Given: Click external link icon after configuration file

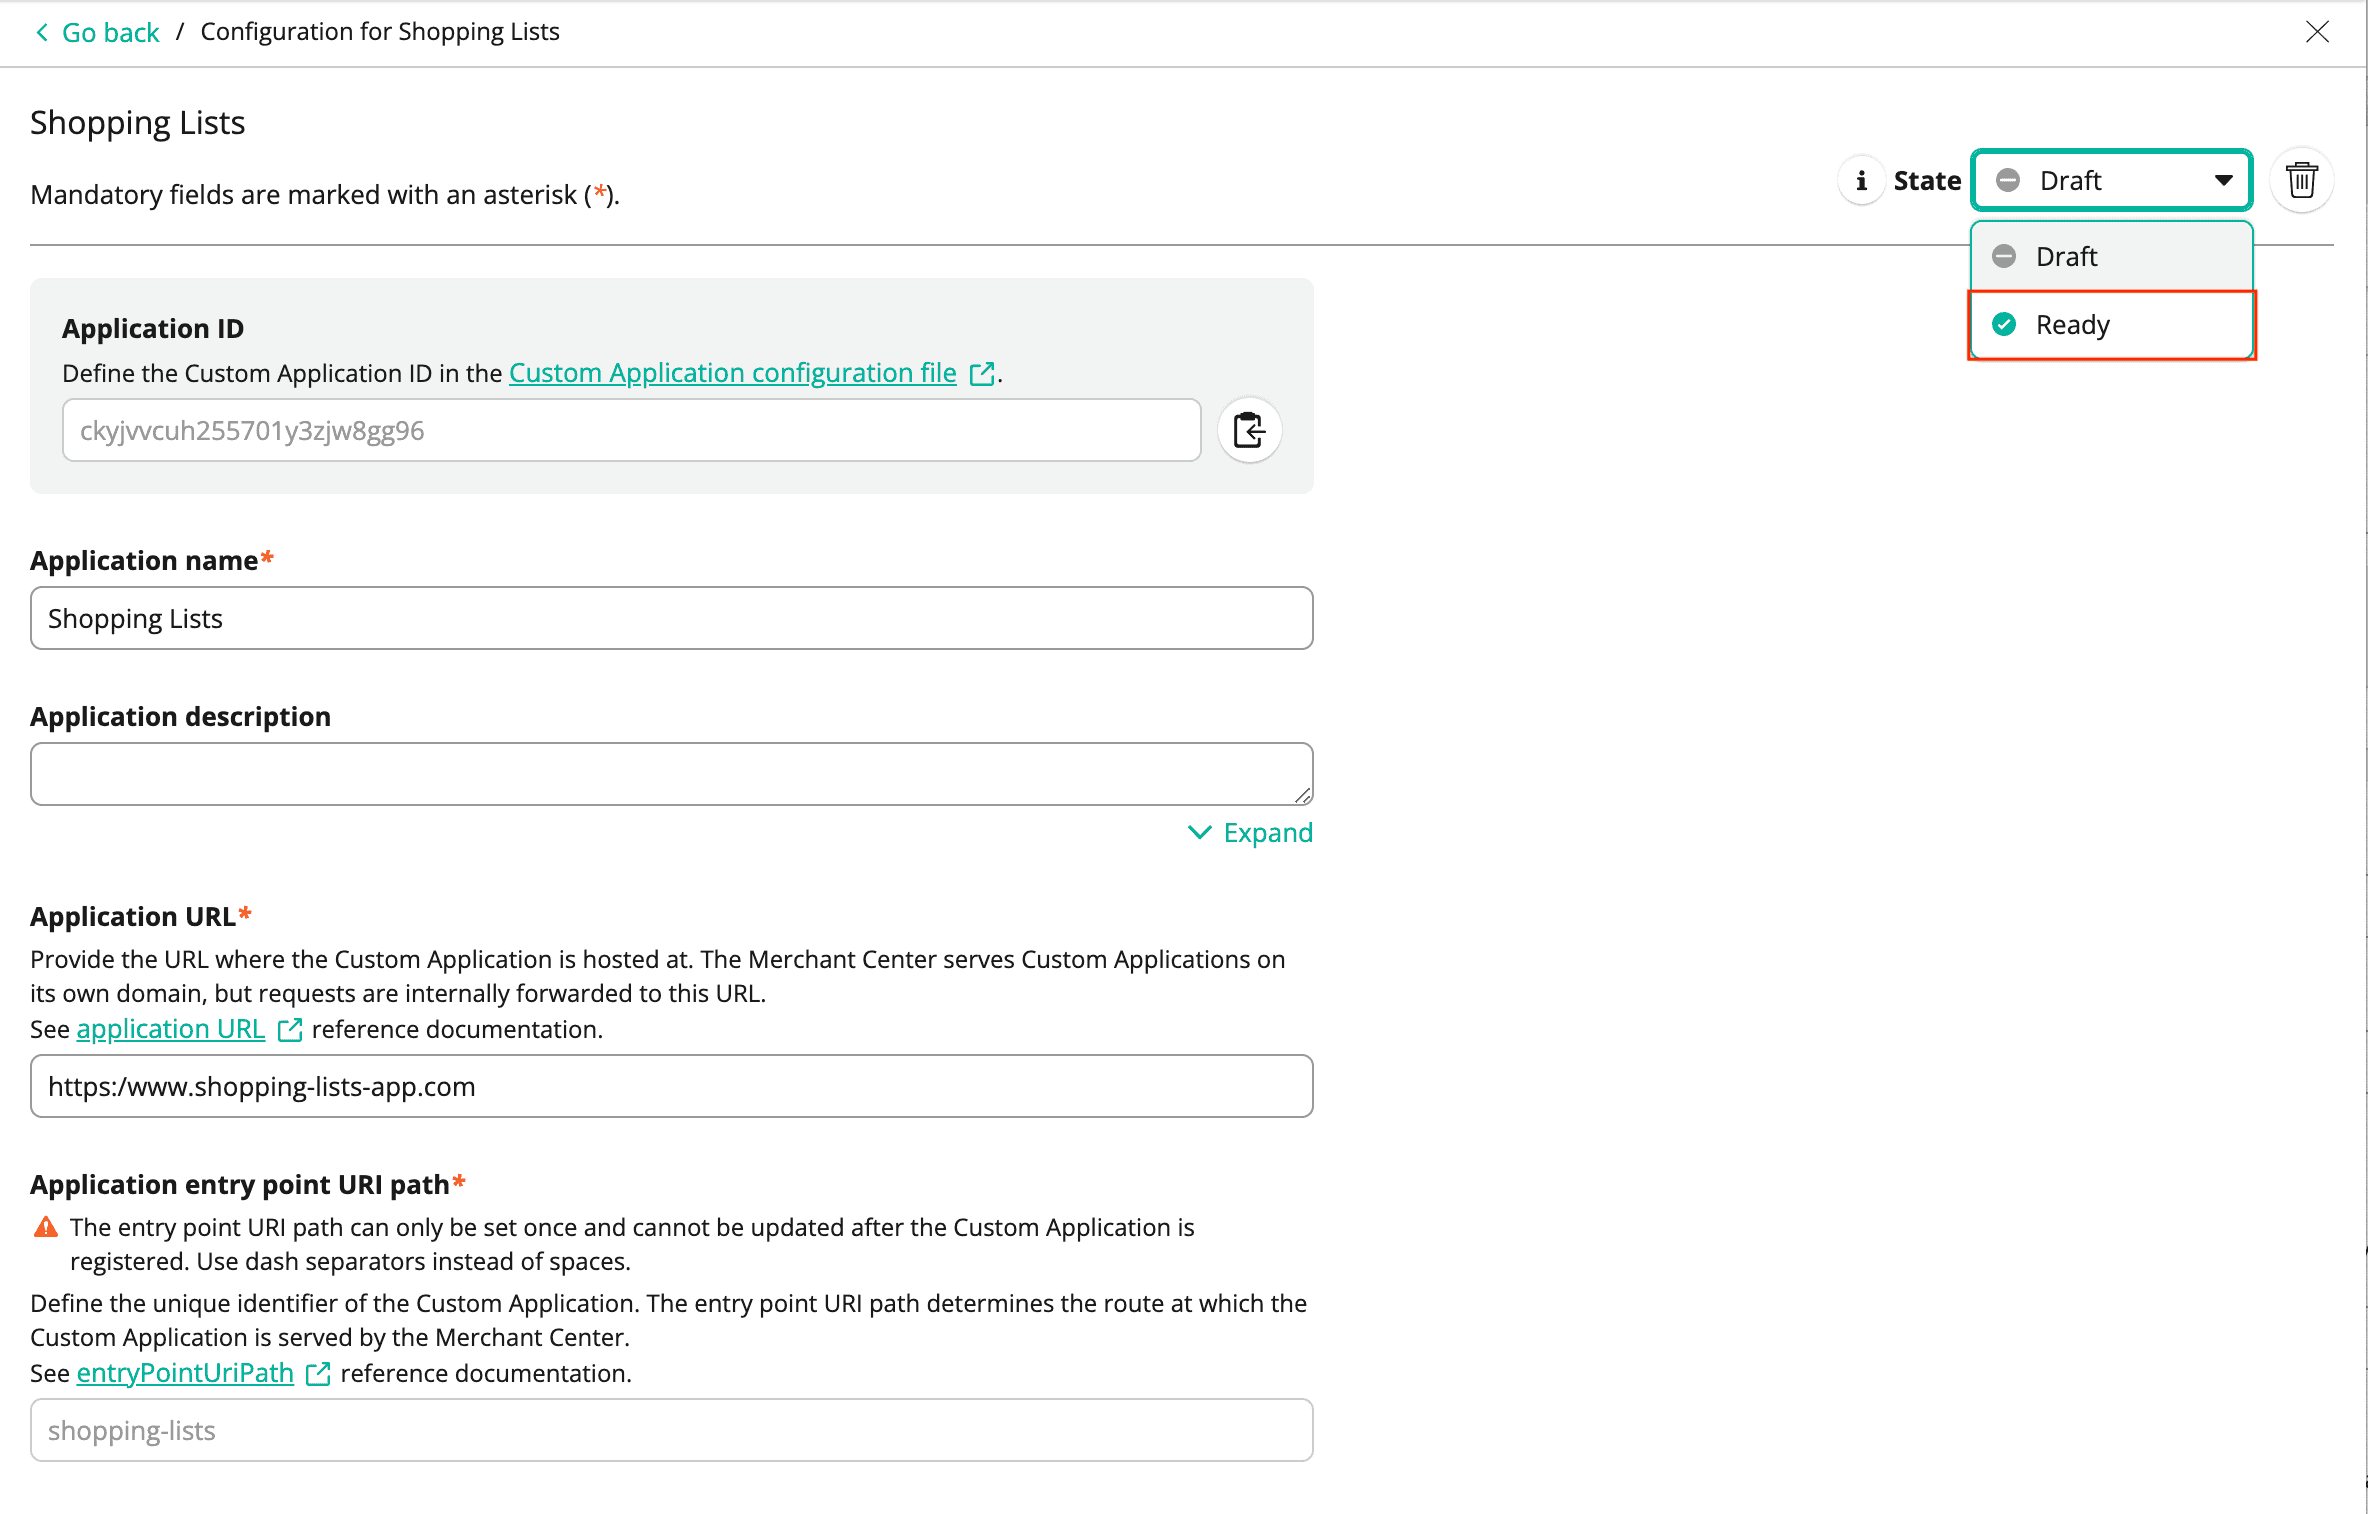Looking at the screenshot, I should click(982, 374).
